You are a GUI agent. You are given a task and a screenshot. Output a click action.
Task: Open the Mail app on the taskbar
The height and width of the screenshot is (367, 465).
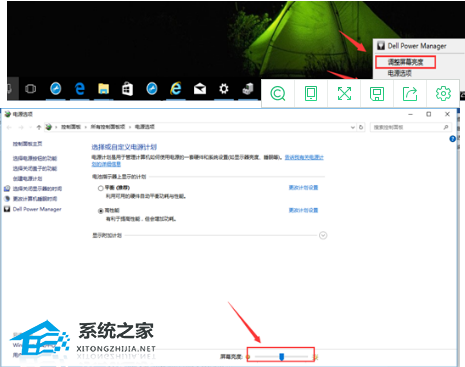(x=200, y=89)
